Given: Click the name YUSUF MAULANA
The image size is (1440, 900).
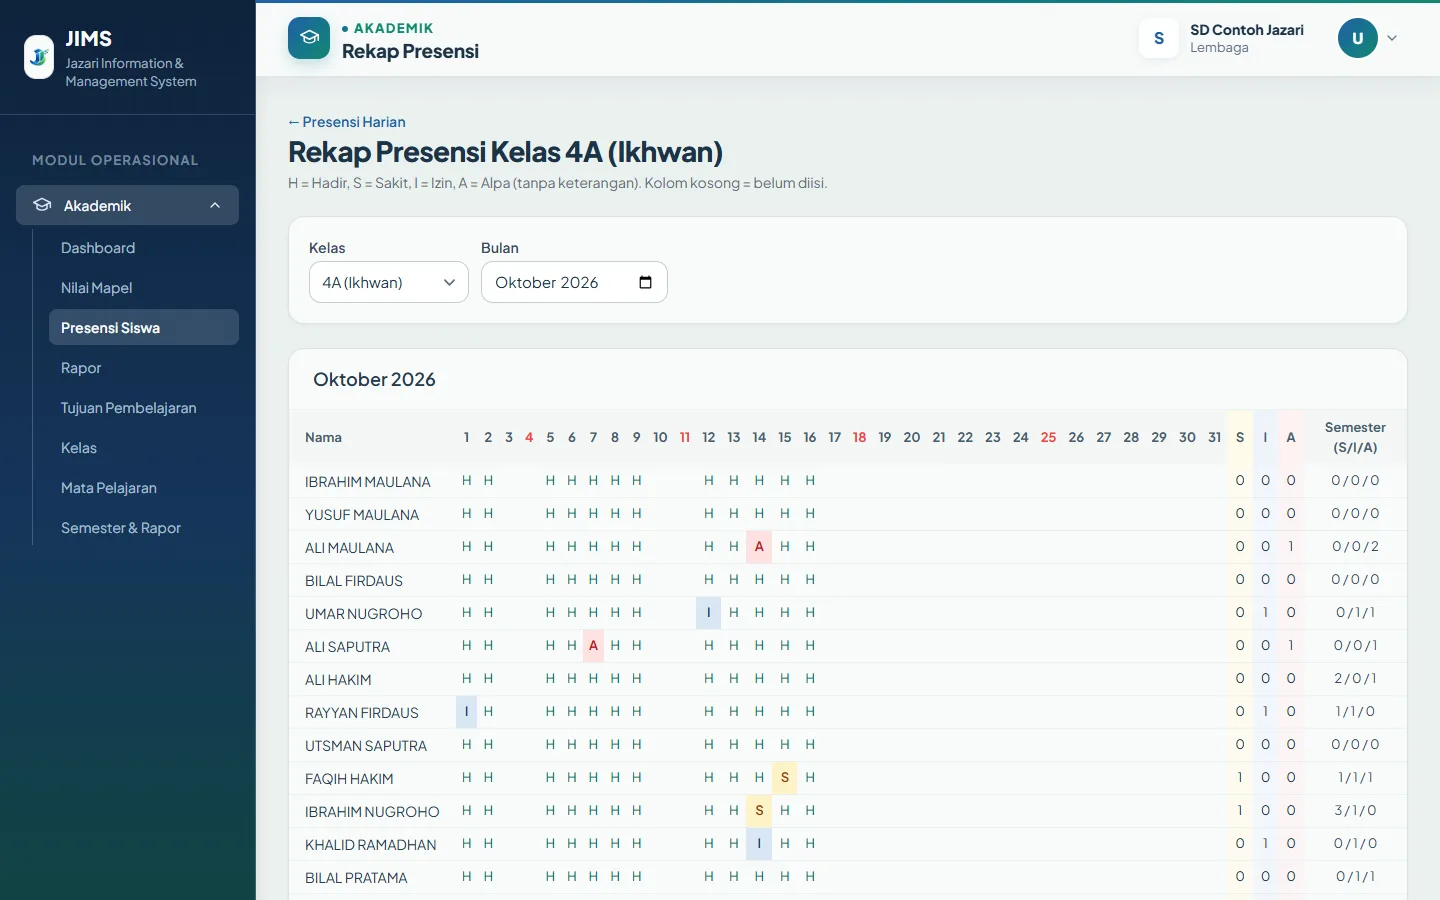Looking at the screenshot, I should 362,515.
